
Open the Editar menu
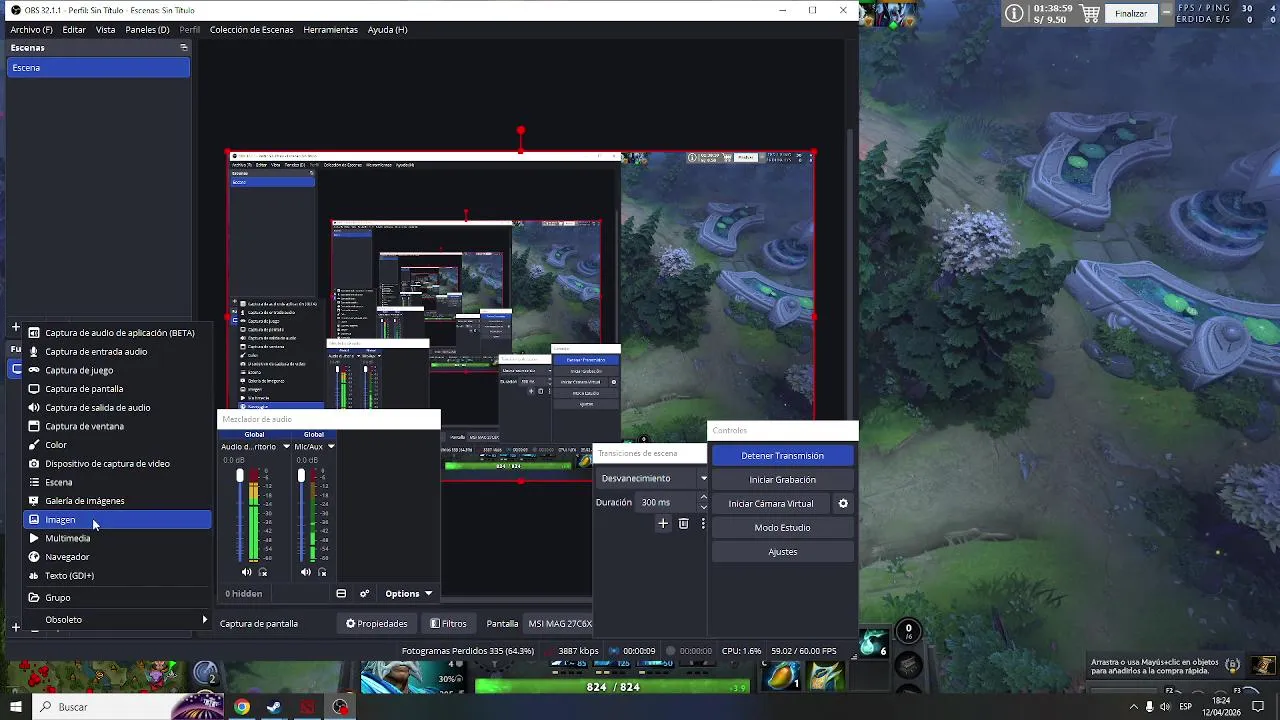(x=74, y=30)
